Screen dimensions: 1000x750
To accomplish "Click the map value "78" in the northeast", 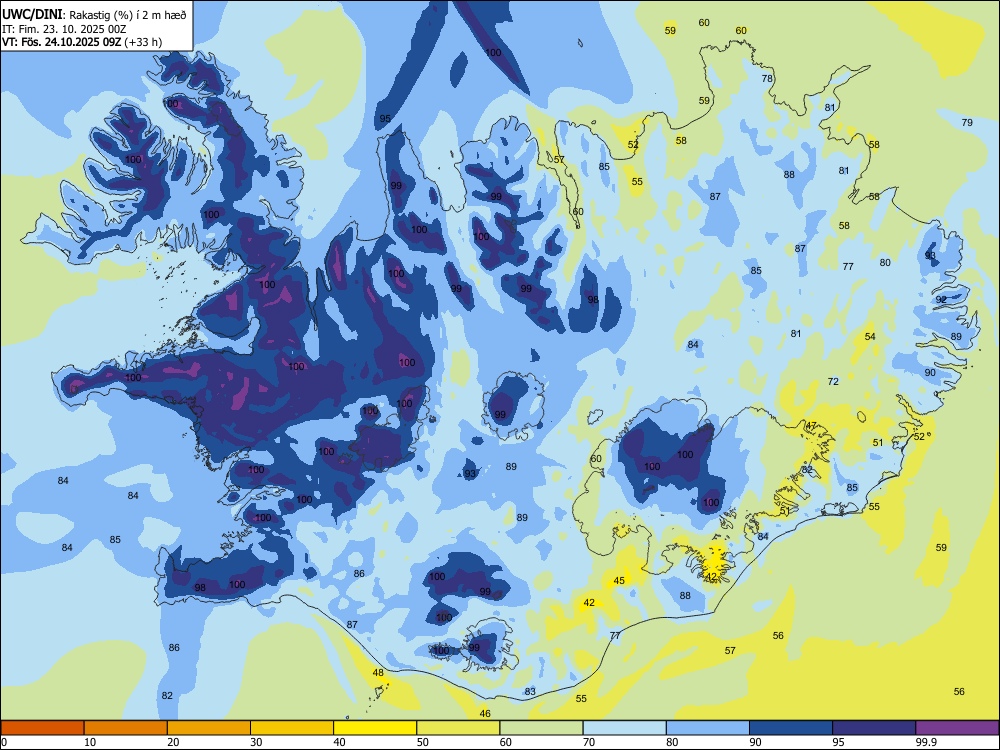I will (x=767, y=78).
